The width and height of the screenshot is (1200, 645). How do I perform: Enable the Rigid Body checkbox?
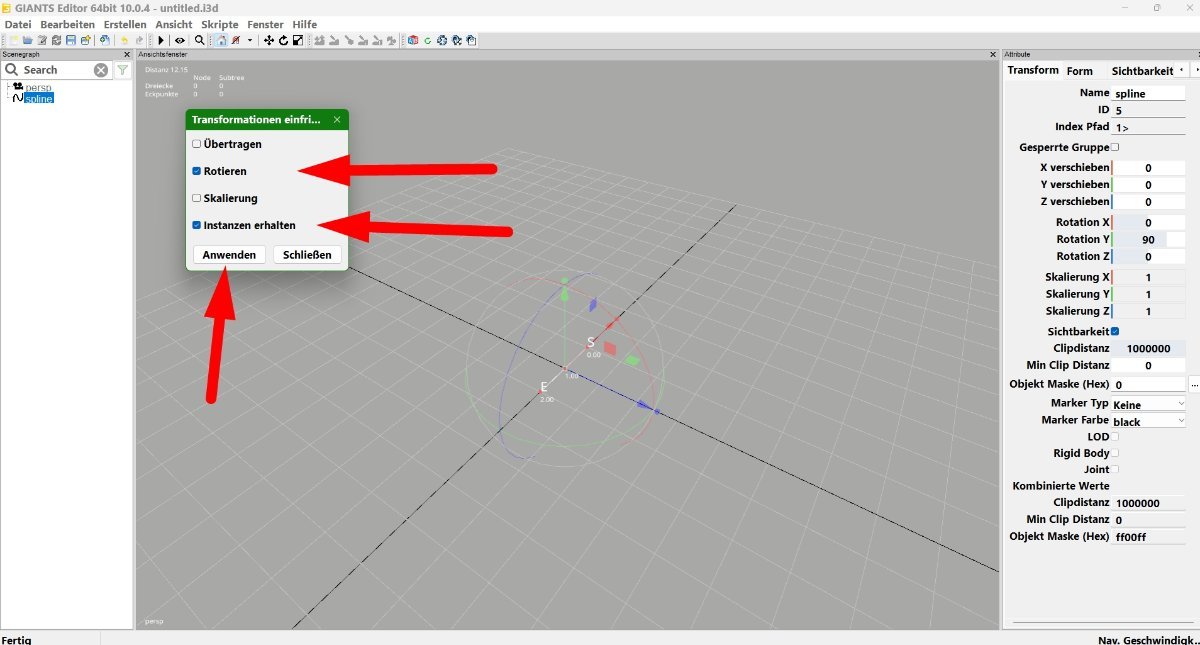coord(1115,453)
